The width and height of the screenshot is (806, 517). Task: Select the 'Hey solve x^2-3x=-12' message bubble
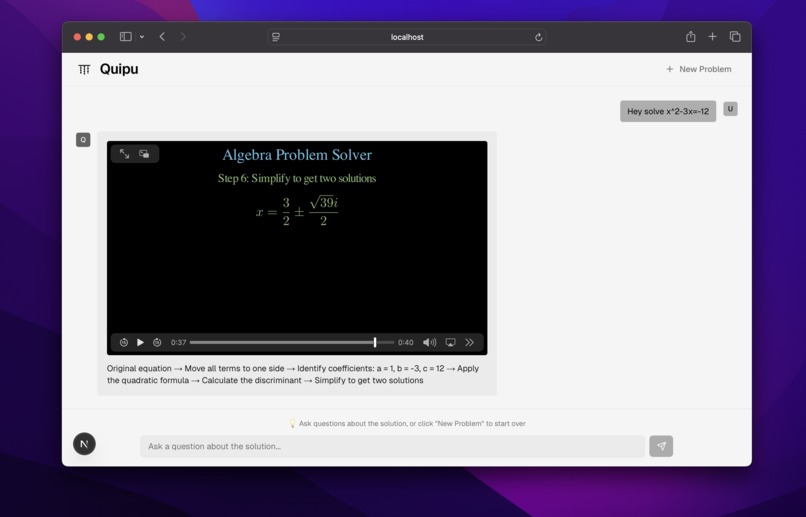[x=668, y=111]
